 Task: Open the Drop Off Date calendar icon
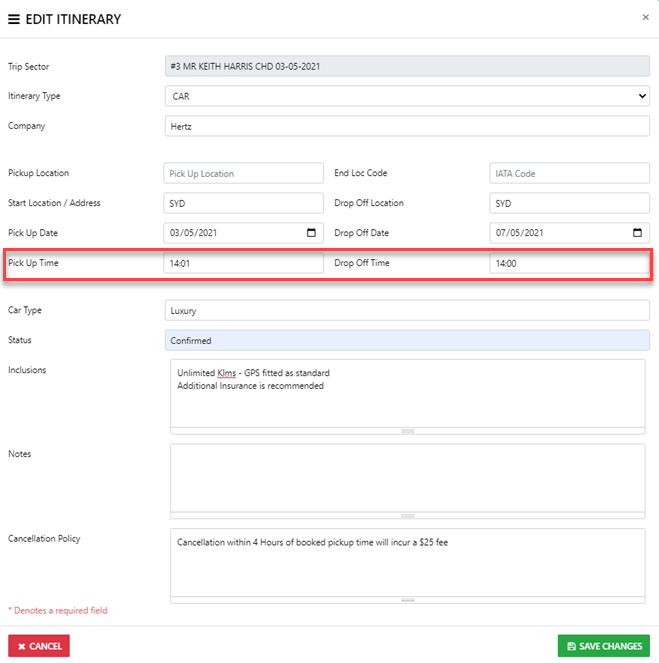tap(637, 233)
